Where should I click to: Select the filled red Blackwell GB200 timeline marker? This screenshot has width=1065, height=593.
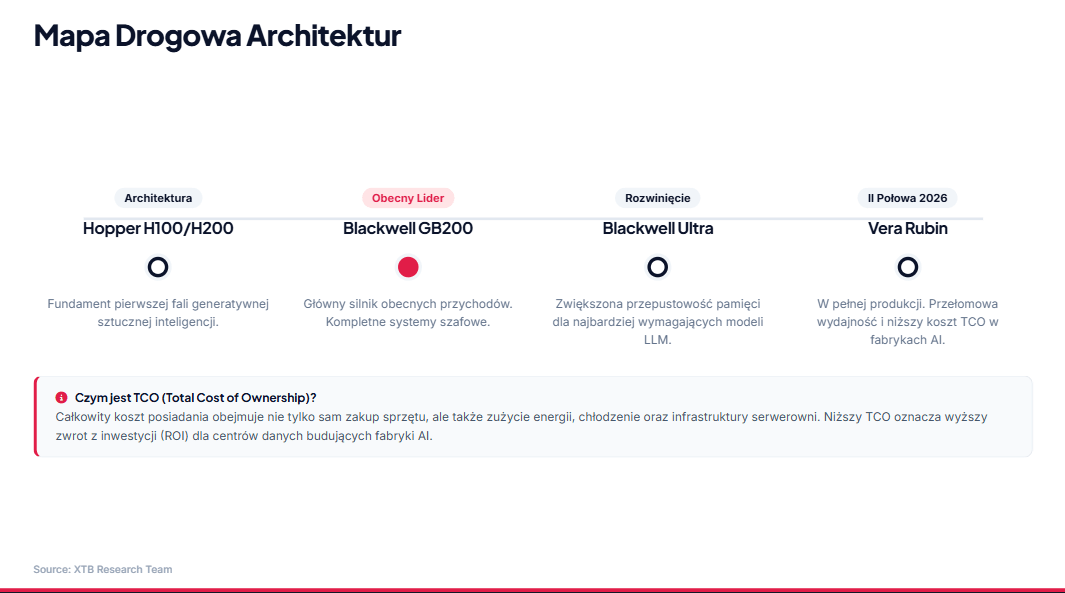(408, 267)
